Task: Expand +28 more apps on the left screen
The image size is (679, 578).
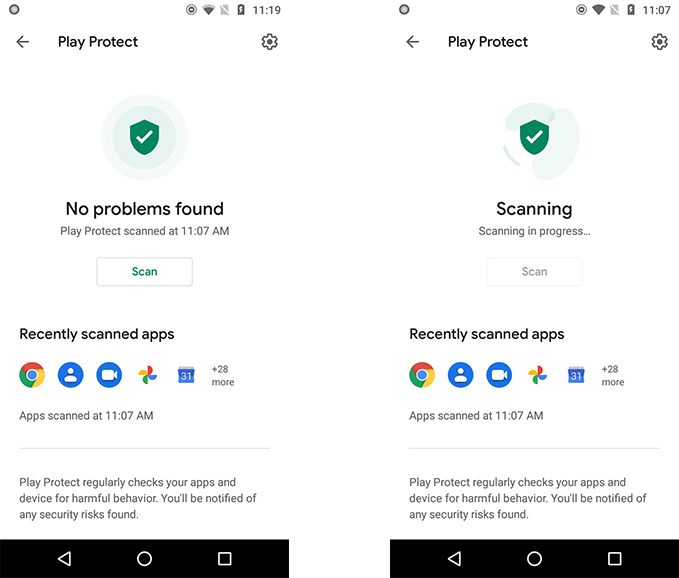Action: [223, 375]
